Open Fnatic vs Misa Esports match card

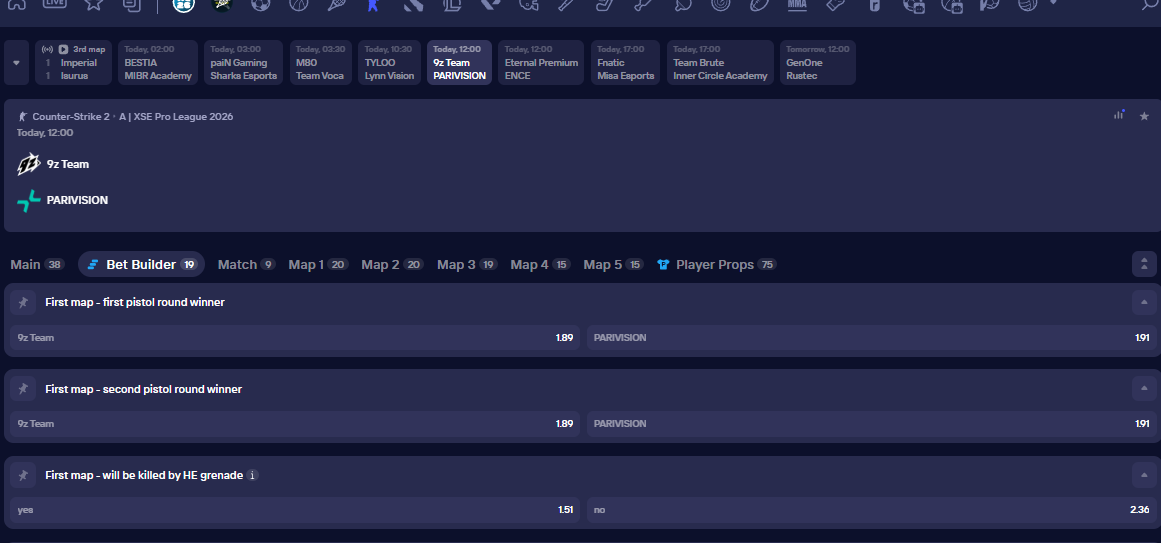click(626, 62)
